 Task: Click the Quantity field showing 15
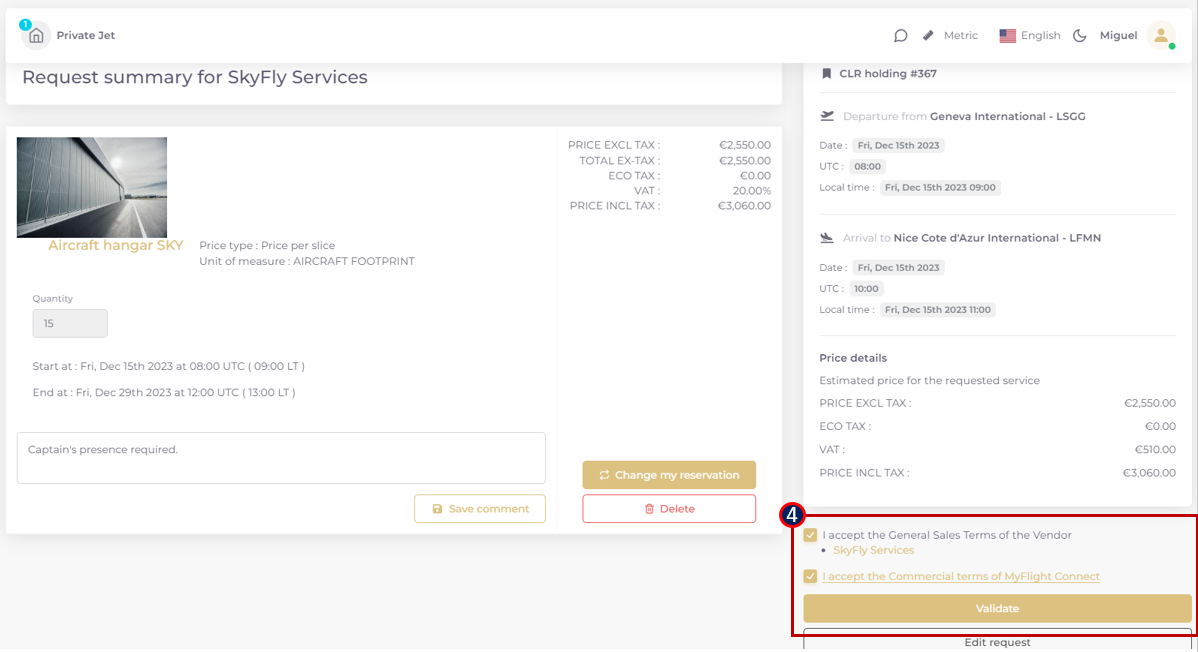pos(70,323)
